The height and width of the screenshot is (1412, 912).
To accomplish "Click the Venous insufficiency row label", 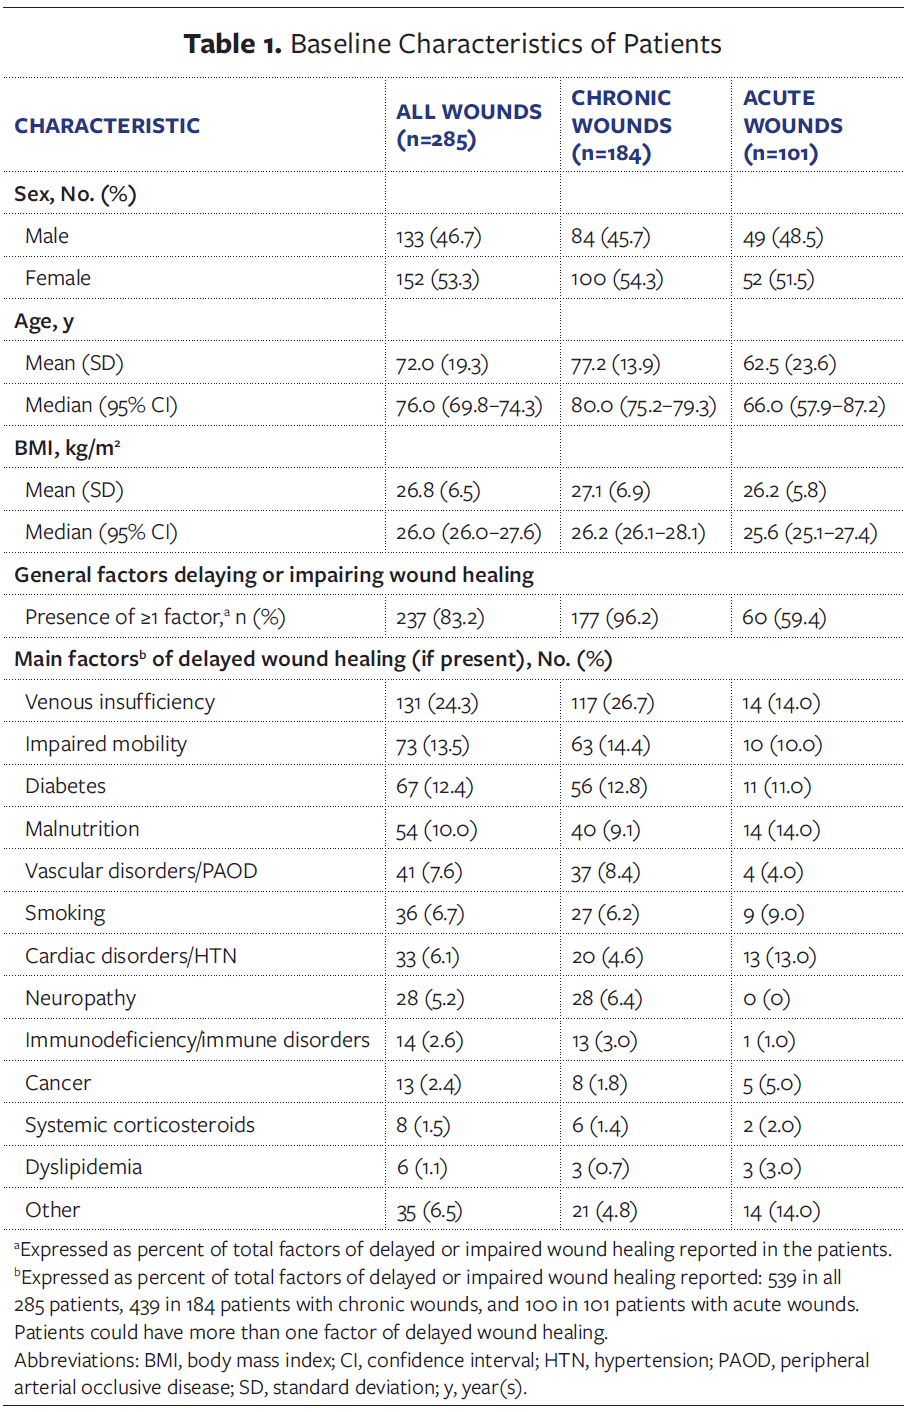I will point(120,702).
